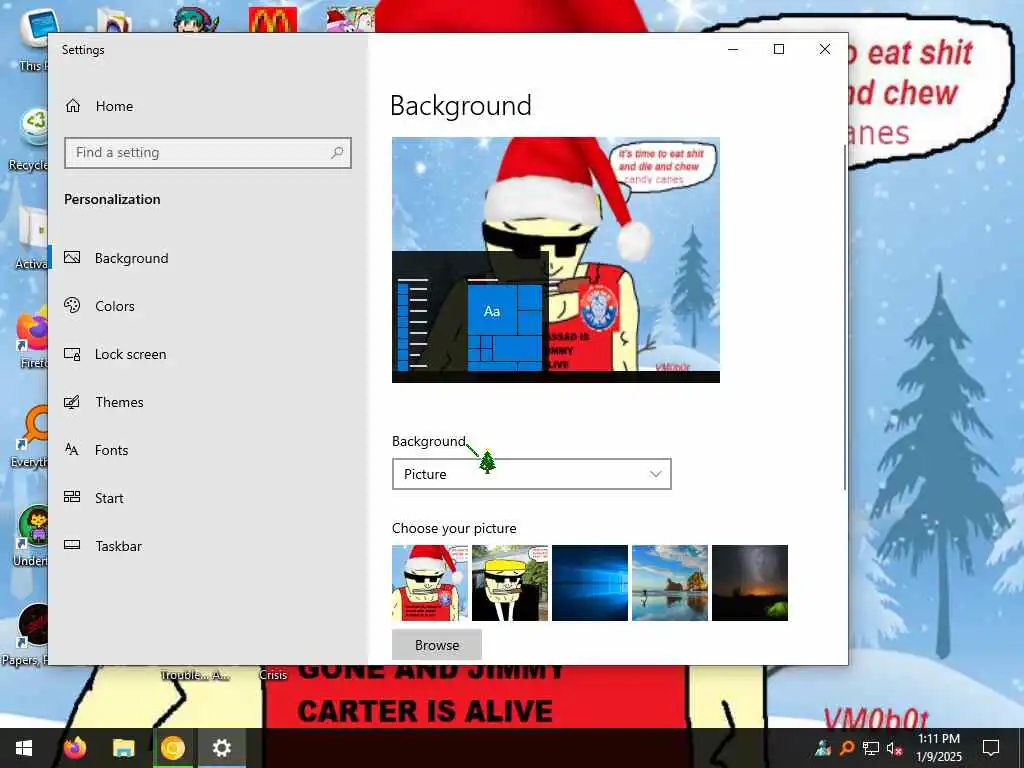Expand the Background type Picture dropdown
1024x768 pixels.
(532, 474)
